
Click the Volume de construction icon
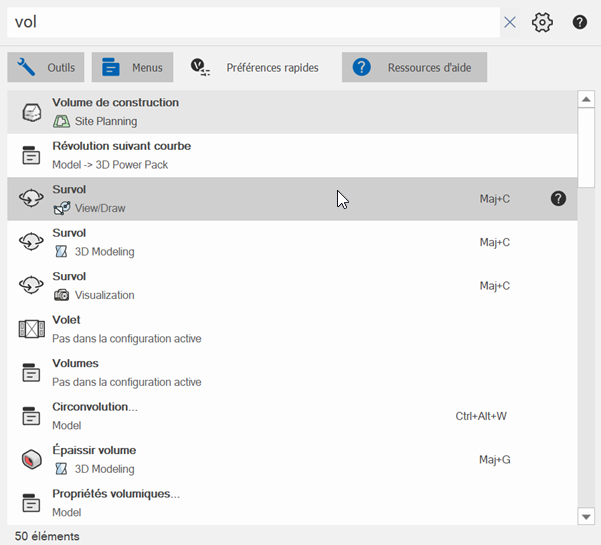click(31, 112)
